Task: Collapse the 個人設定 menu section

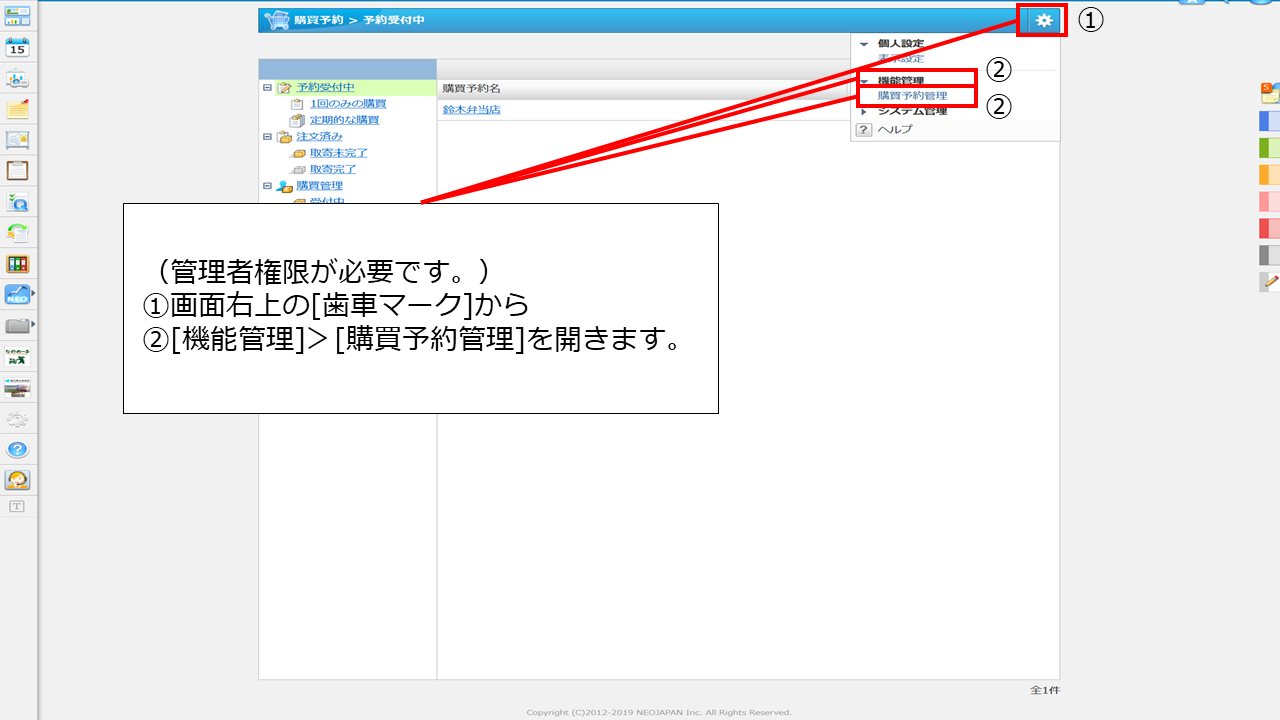Action: coord(864,44)
